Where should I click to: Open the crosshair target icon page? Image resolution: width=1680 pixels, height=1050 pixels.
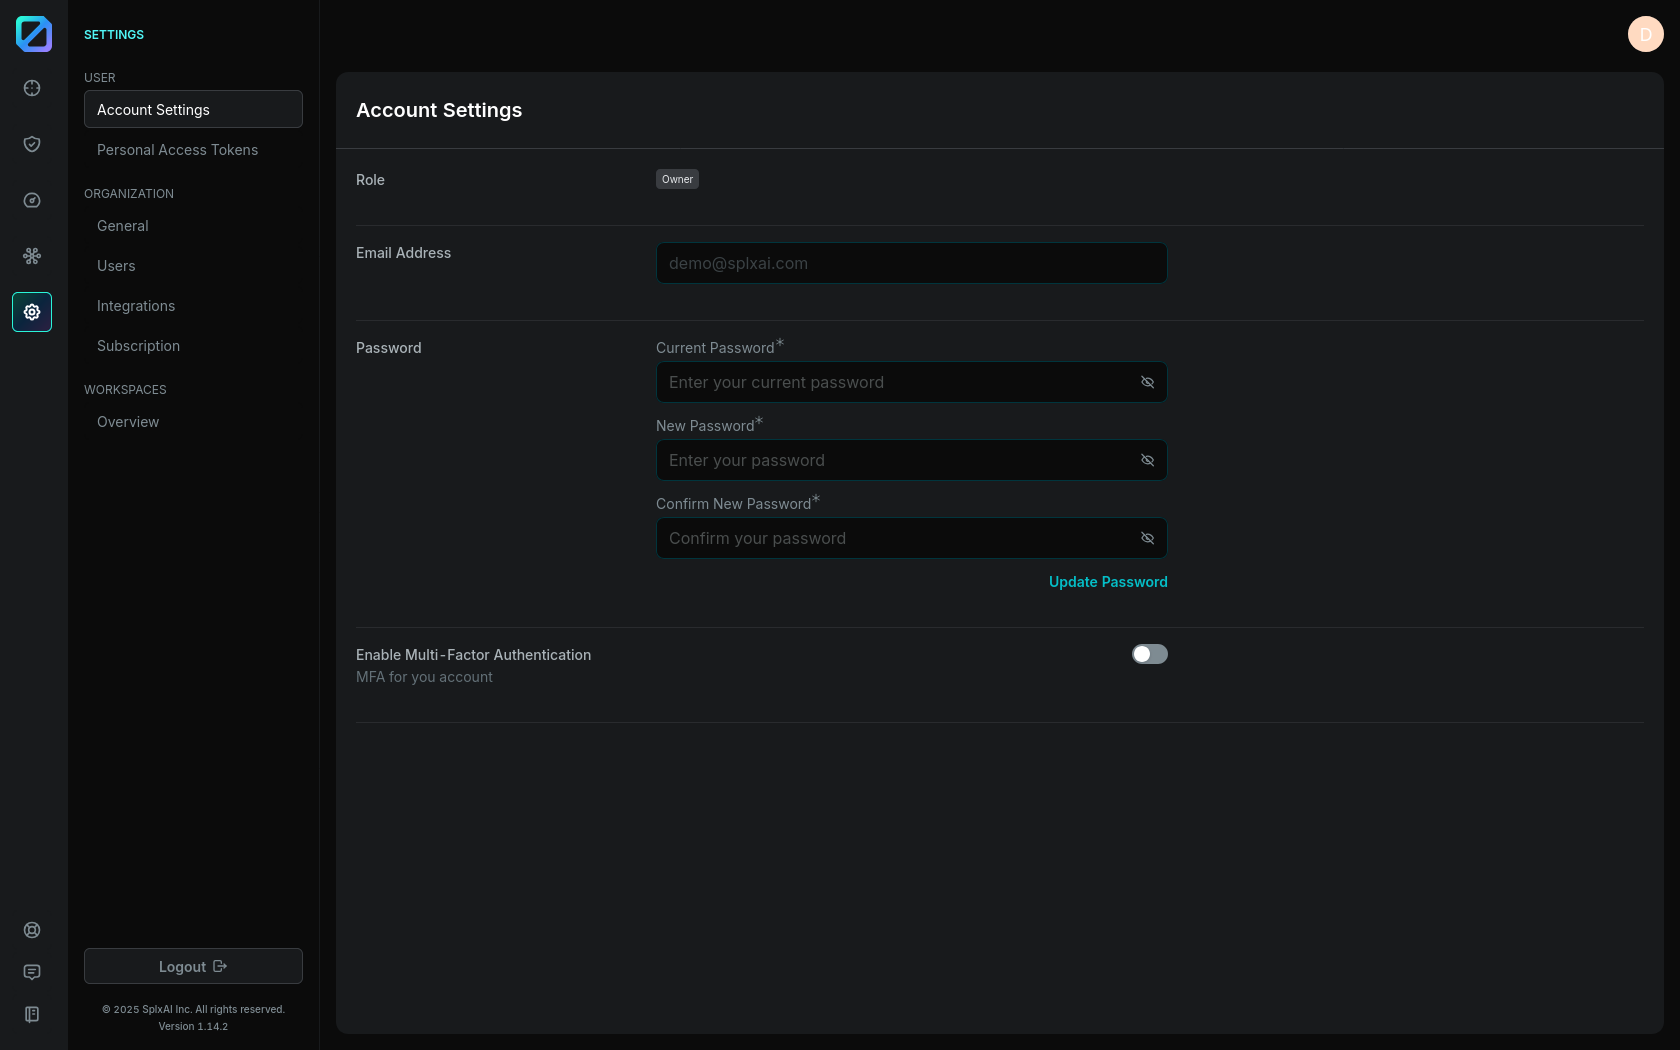point(32,88)
